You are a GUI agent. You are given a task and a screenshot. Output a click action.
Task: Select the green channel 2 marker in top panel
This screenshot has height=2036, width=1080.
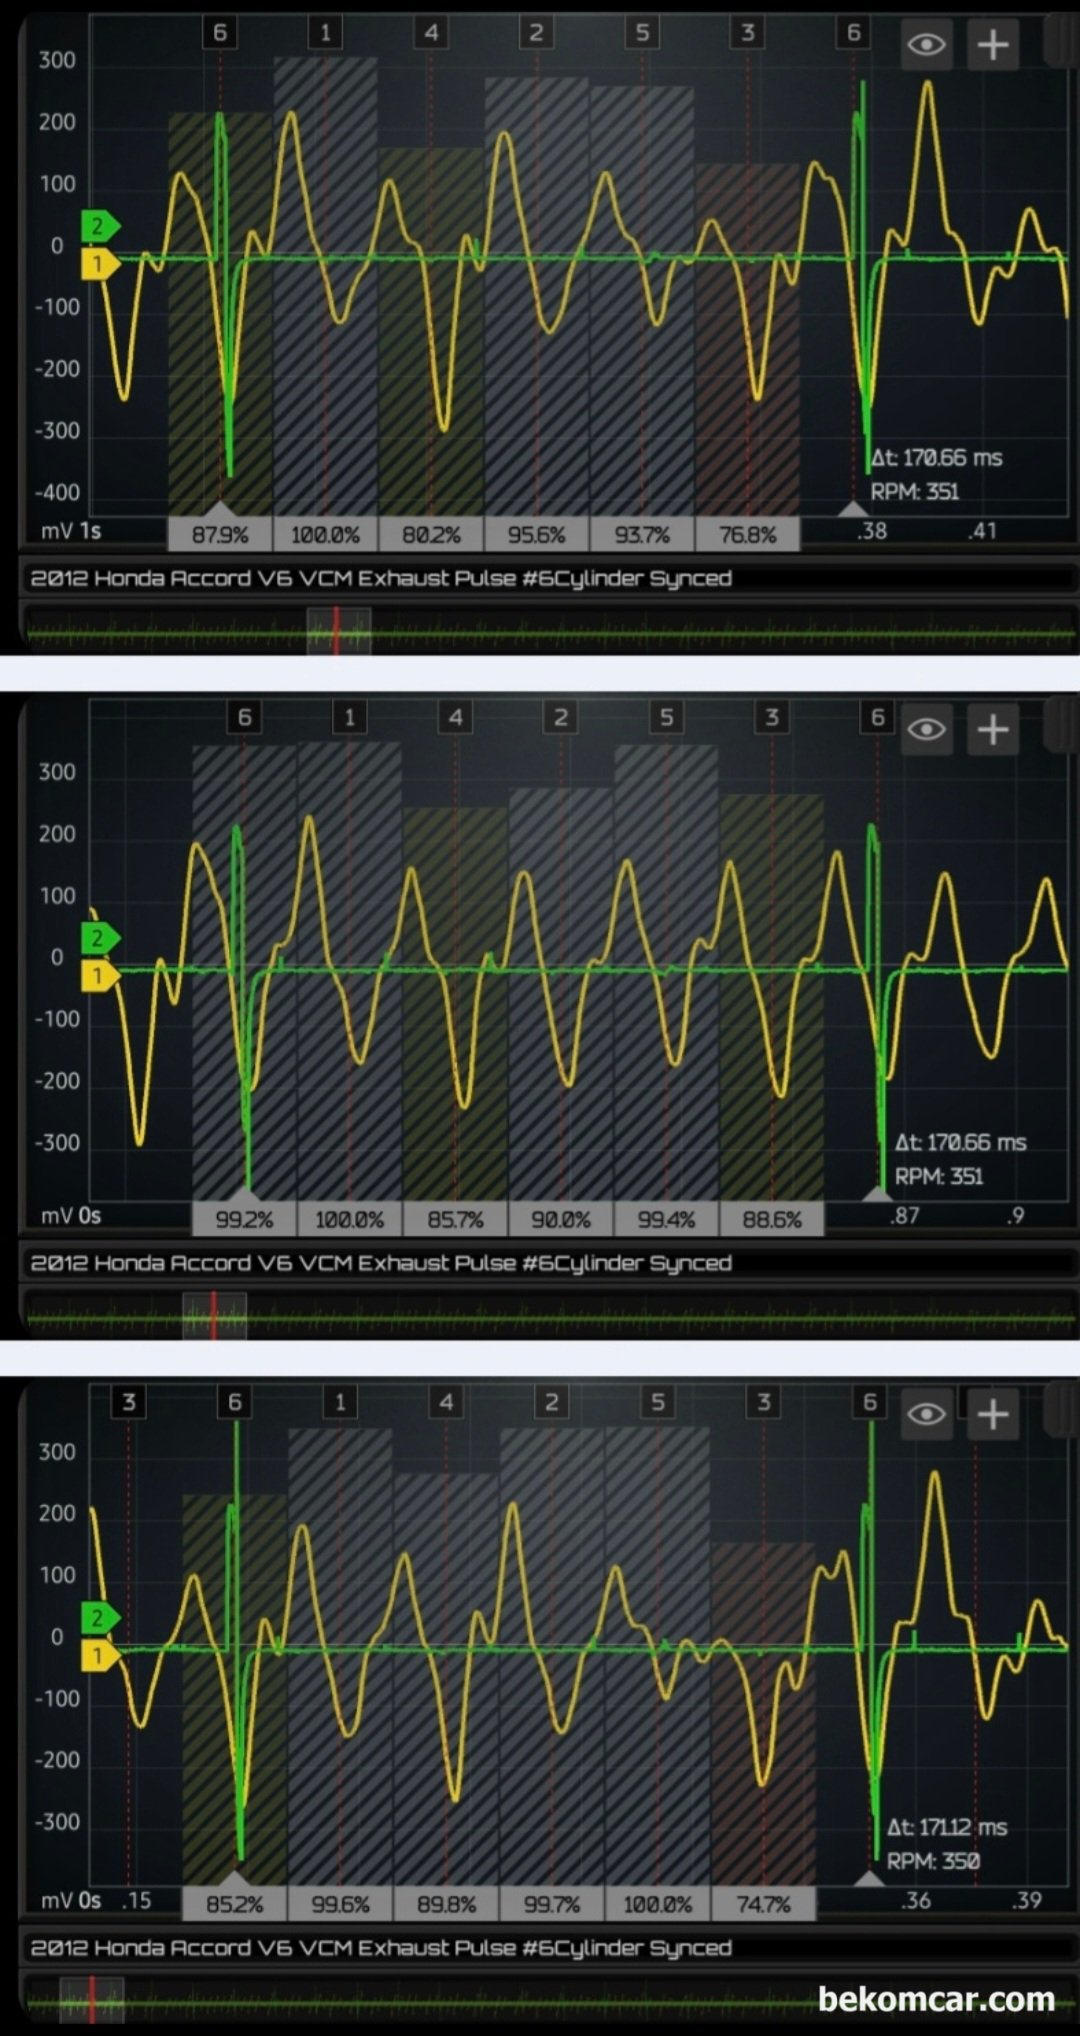[98, 226]
